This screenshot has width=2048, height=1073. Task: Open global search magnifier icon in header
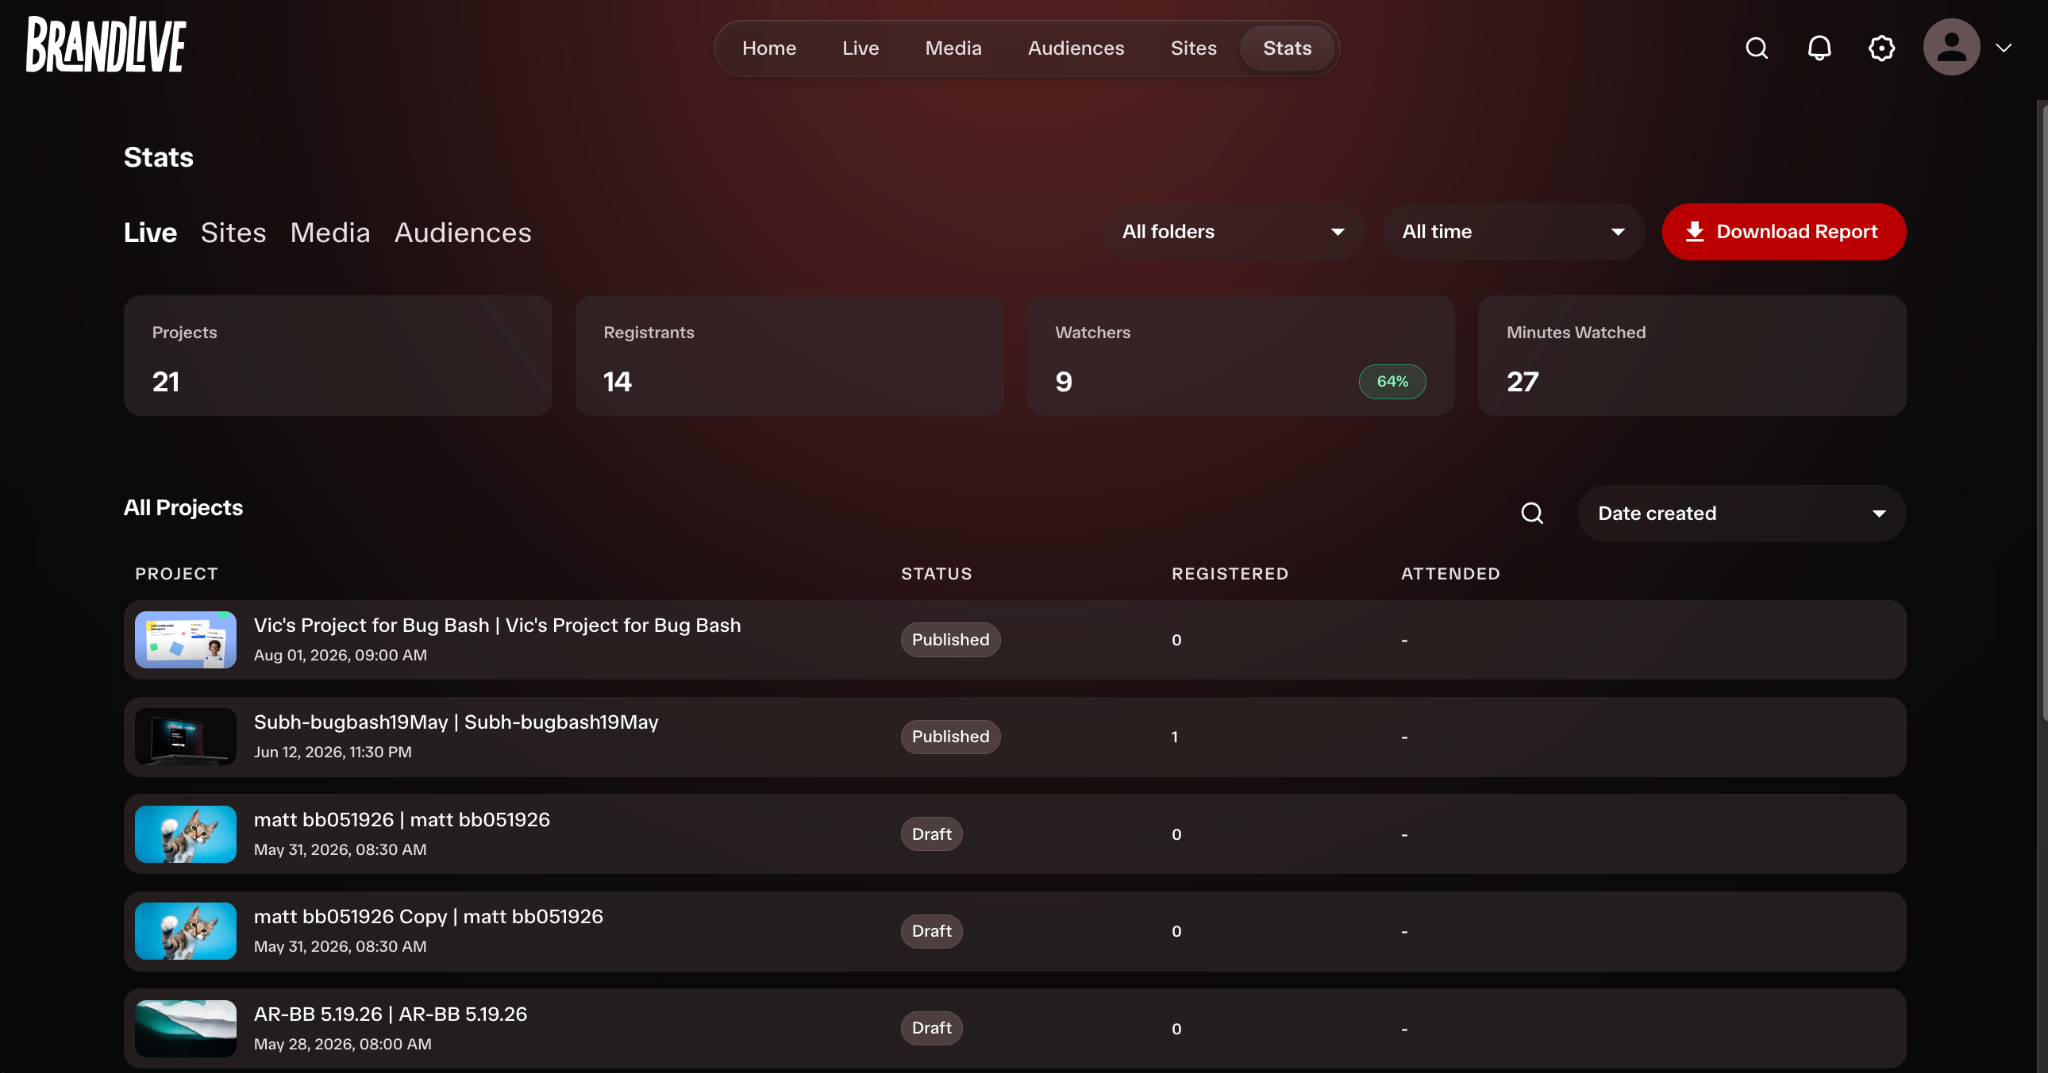[x=1757, y=48]
